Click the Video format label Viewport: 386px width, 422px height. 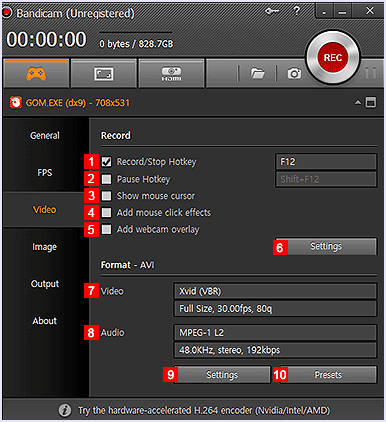(112, 291)
